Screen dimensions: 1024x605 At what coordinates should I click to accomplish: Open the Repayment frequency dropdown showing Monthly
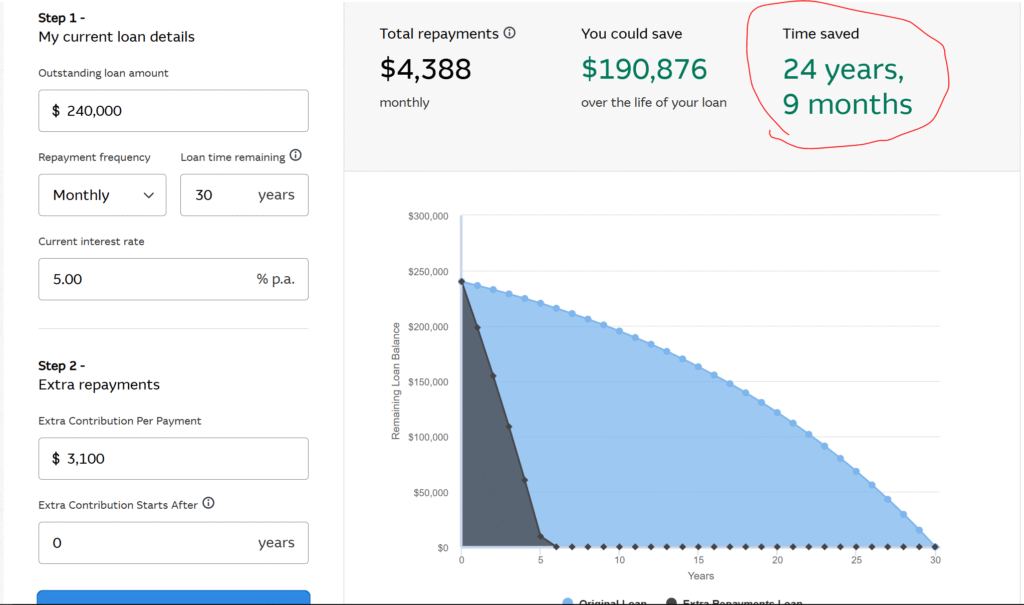tap(102, 195)
